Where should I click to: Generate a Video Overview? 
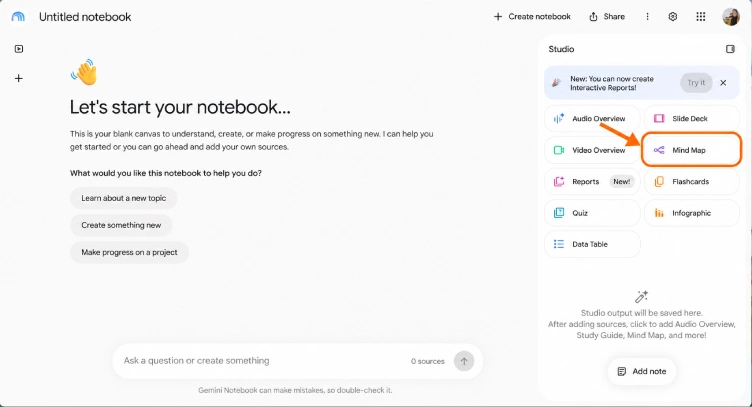coord(592,150)
